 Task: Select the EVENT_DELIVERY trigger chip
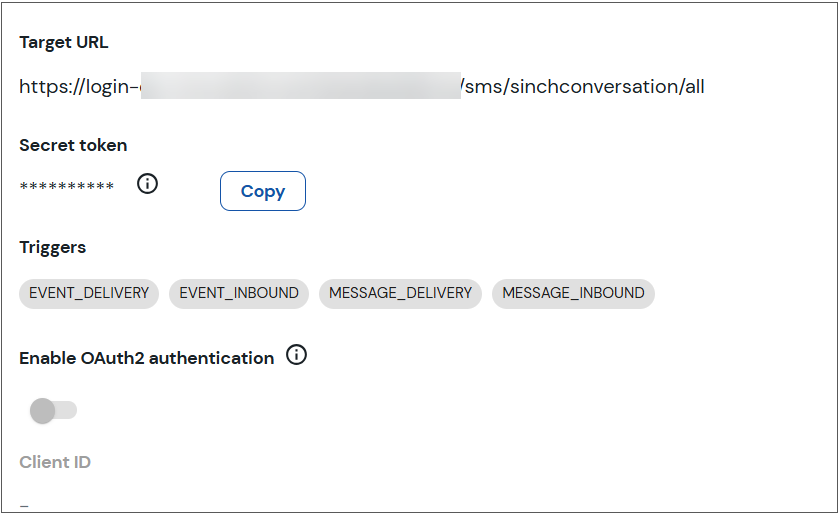pyautogui.click(x=89, y=293)
